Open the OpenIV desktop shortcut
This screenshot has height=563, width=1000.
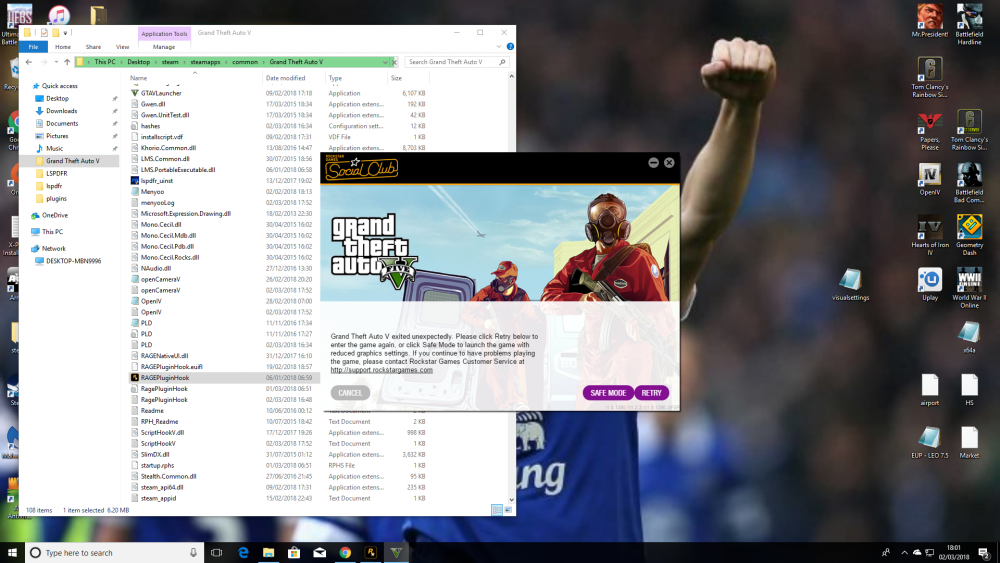coord(929,179)
